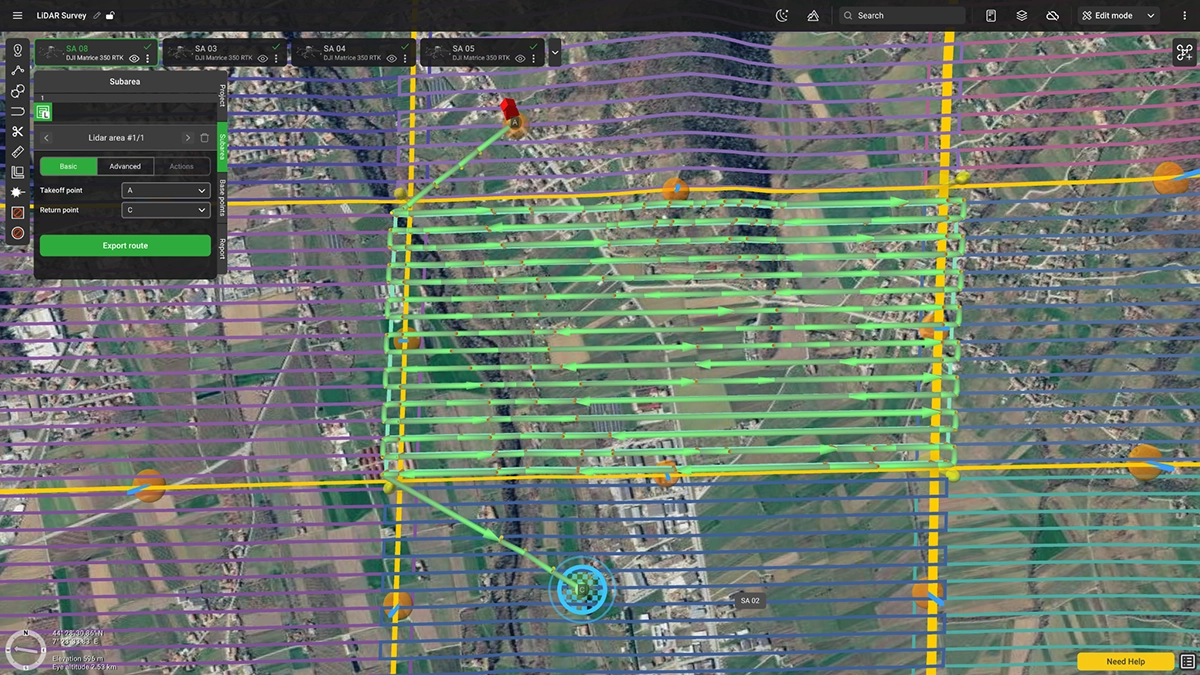Switch to the Basic tab
The width and height of the screenshot is (1200, 675).
[68, 166]
